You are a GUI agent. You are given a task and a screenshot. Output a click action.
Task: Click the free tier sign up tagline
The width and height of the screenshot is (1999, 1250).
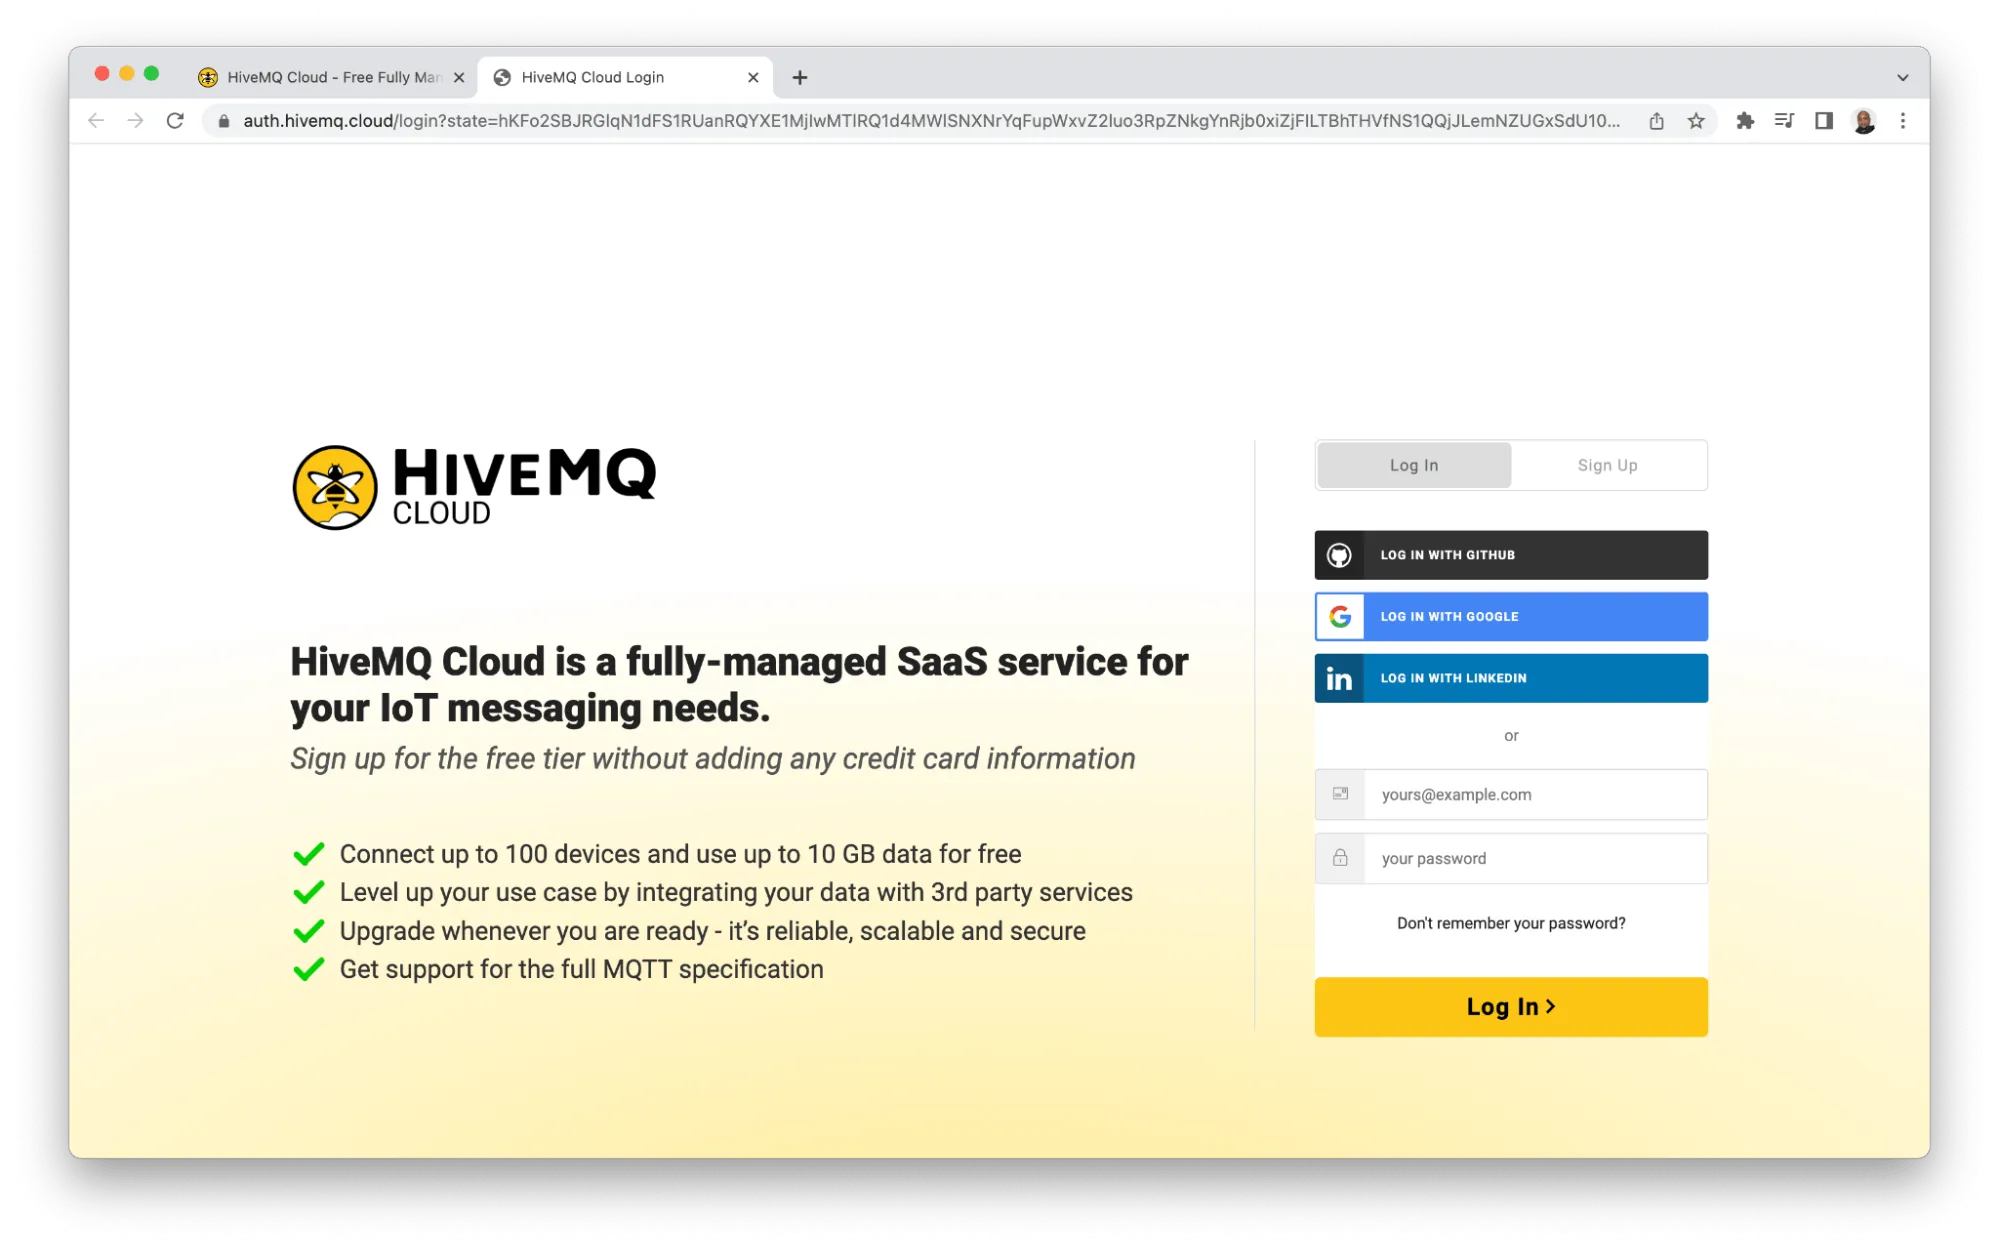712,759
